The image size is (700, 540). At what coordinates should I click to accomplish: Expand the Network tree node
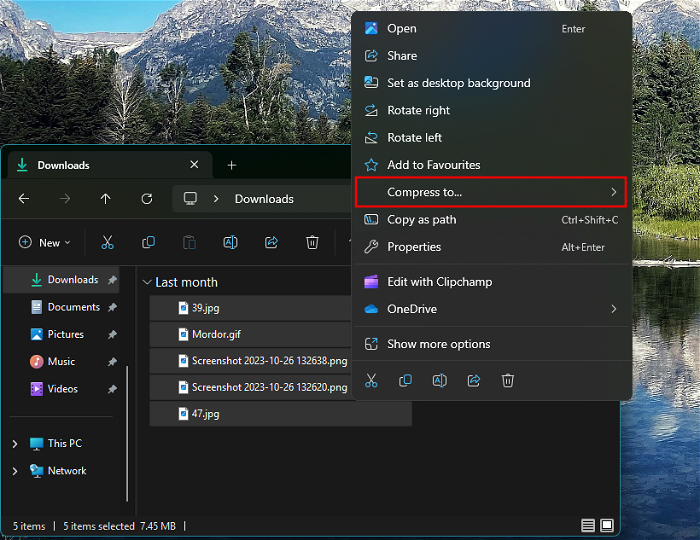coord(15,471)
